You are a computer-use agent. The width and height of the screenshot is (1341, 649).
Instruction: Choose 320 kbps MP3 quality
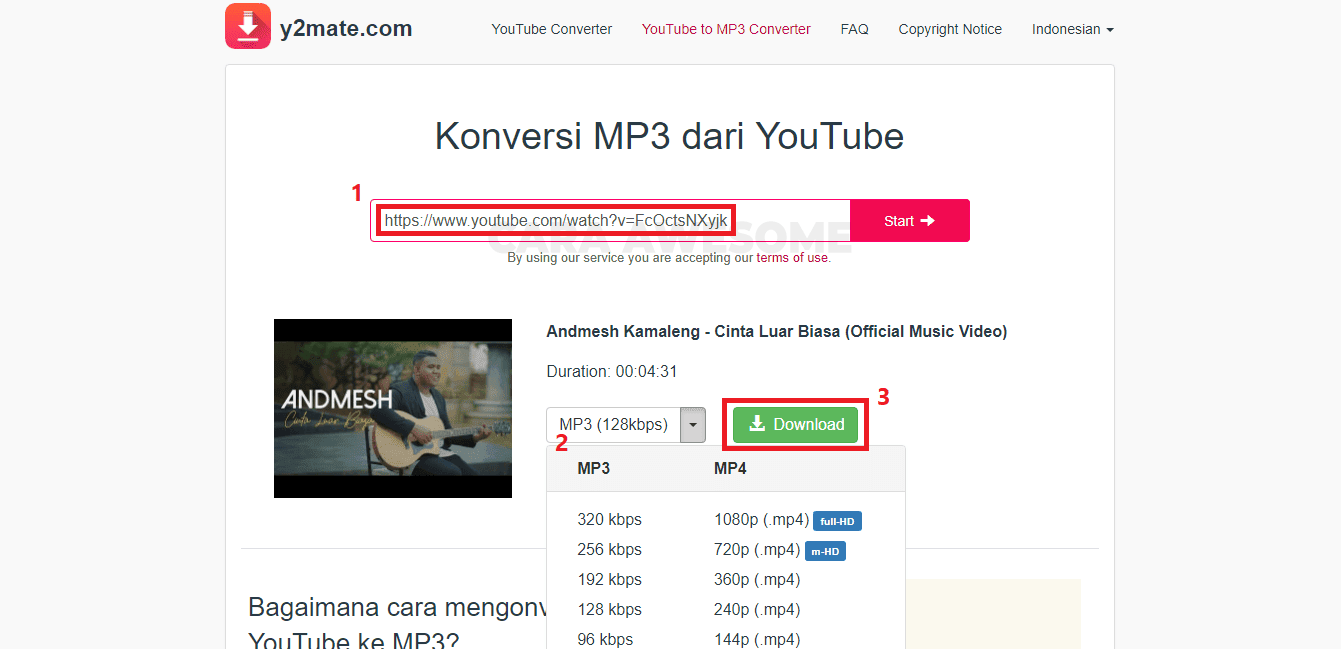coord(610,520)
